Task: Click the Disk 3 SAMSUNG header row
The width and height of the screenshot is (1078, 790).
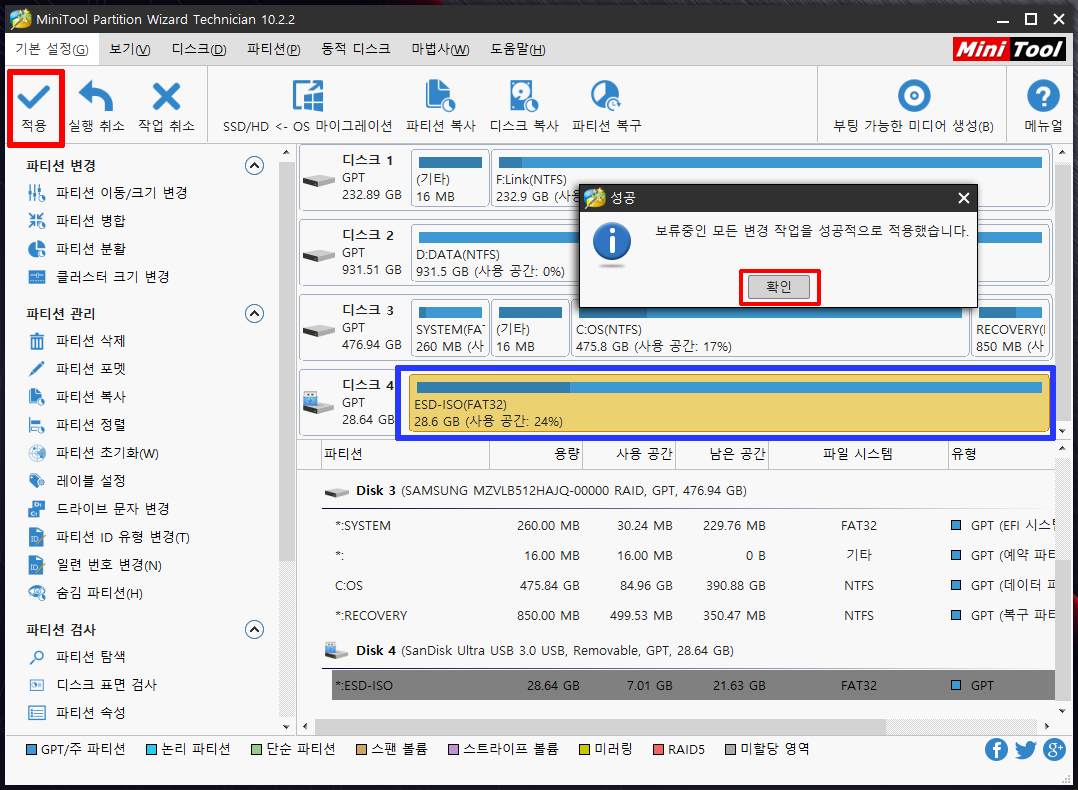Action: (688, 491)
